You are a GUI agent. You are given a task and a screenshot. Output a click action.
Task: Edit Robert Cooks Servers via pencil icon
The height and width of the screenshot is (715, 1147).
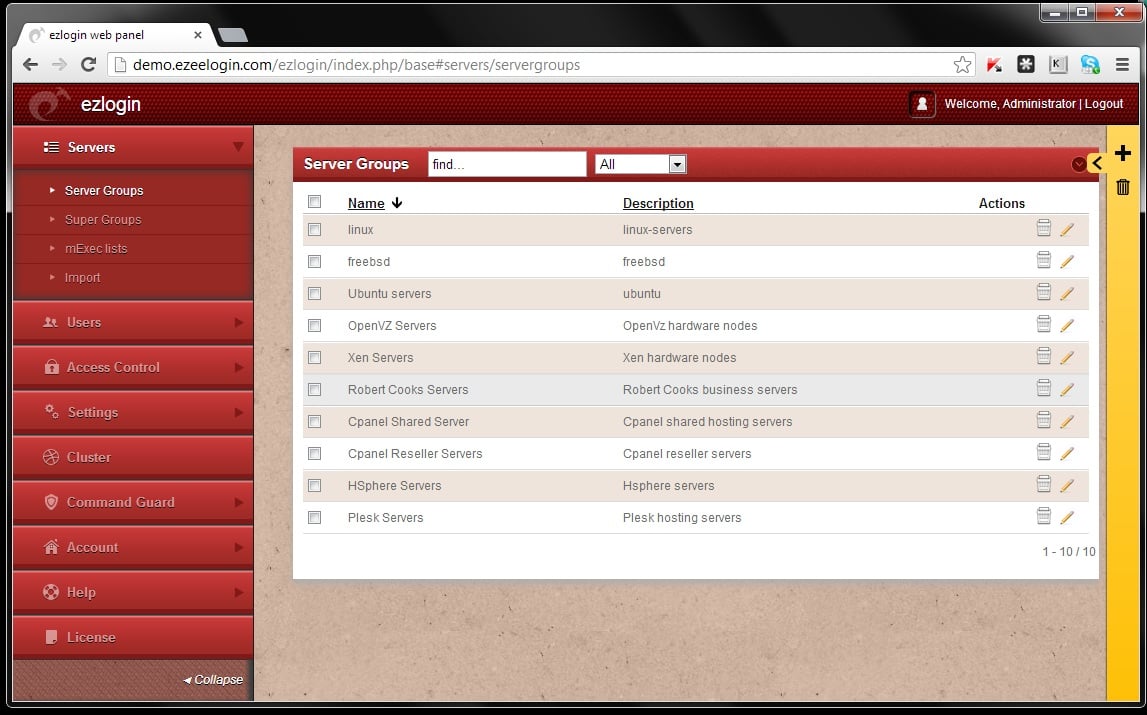(1067, 390)
